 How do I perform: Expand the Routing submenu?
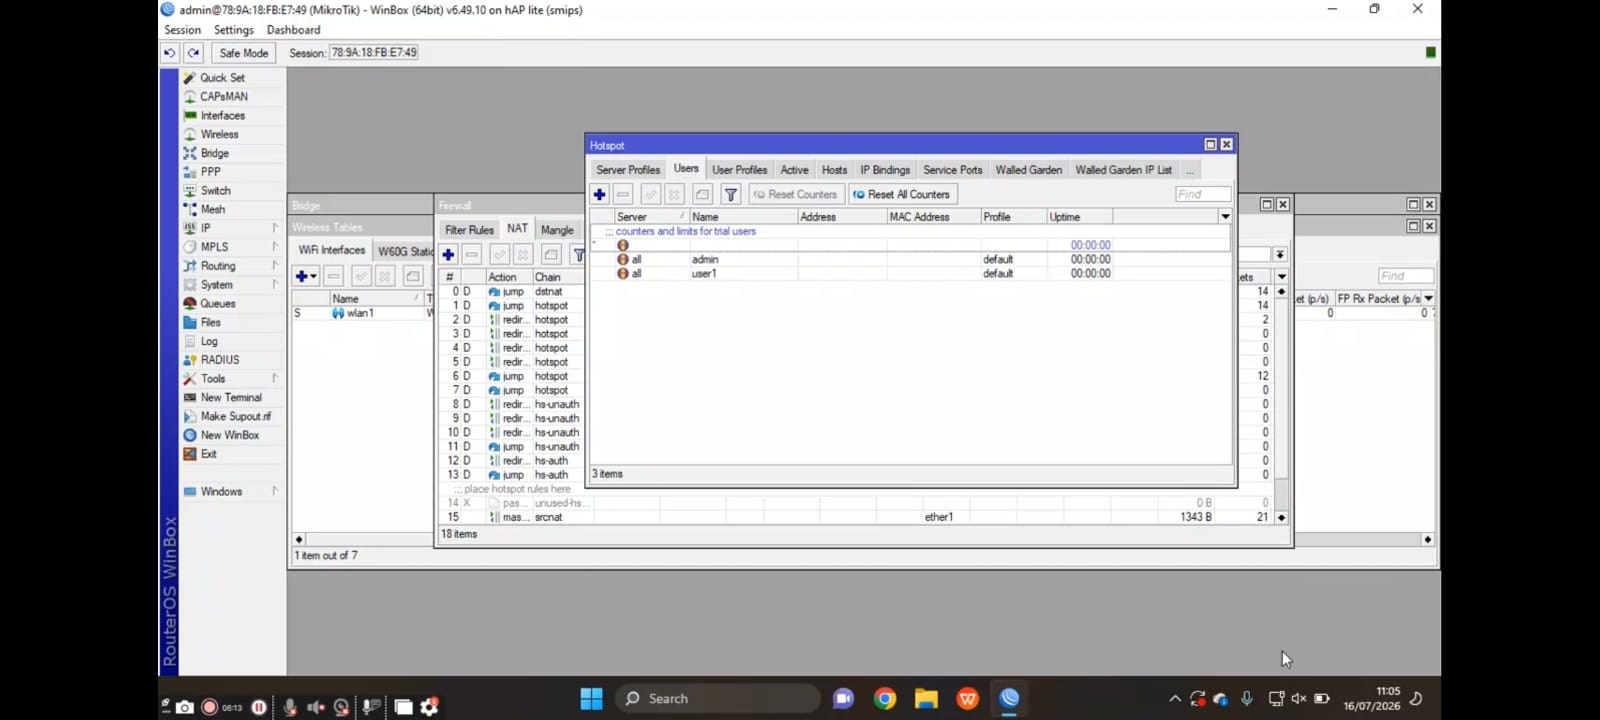tap(275, 266)
